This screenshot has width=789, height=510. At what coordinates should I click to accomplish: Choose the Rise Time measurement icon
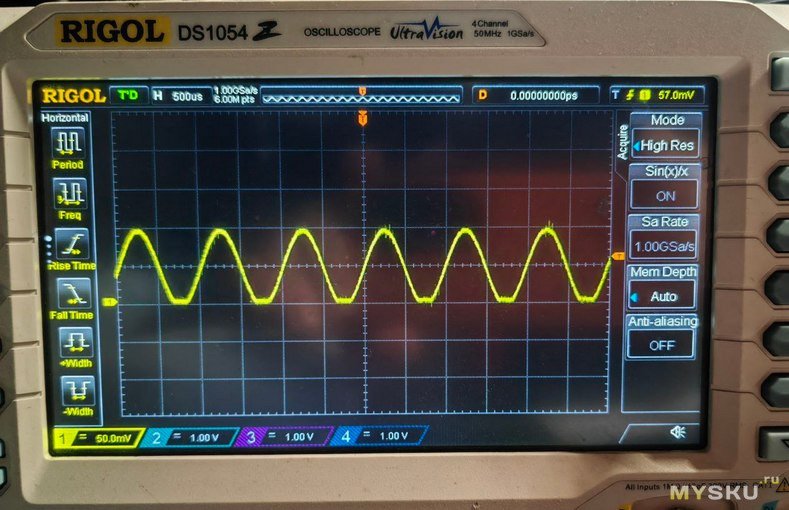[x=71, y=244]
